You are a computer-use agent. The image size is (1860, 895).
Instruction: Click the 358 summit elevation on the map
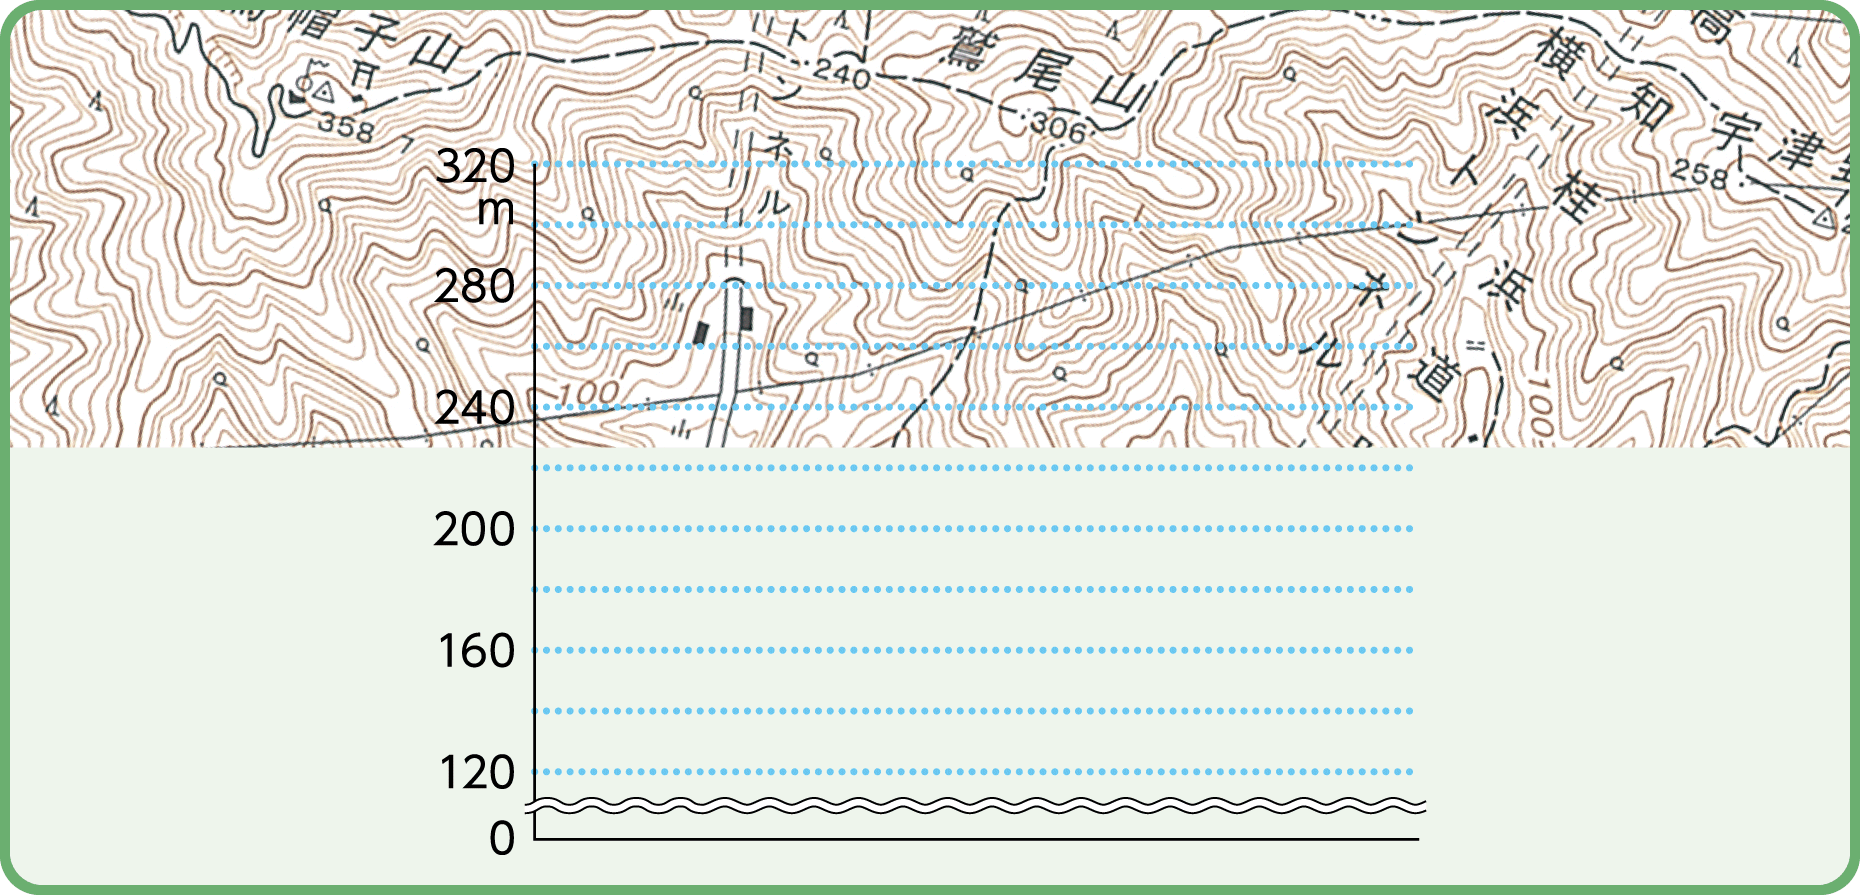click(x=346, y=128)
